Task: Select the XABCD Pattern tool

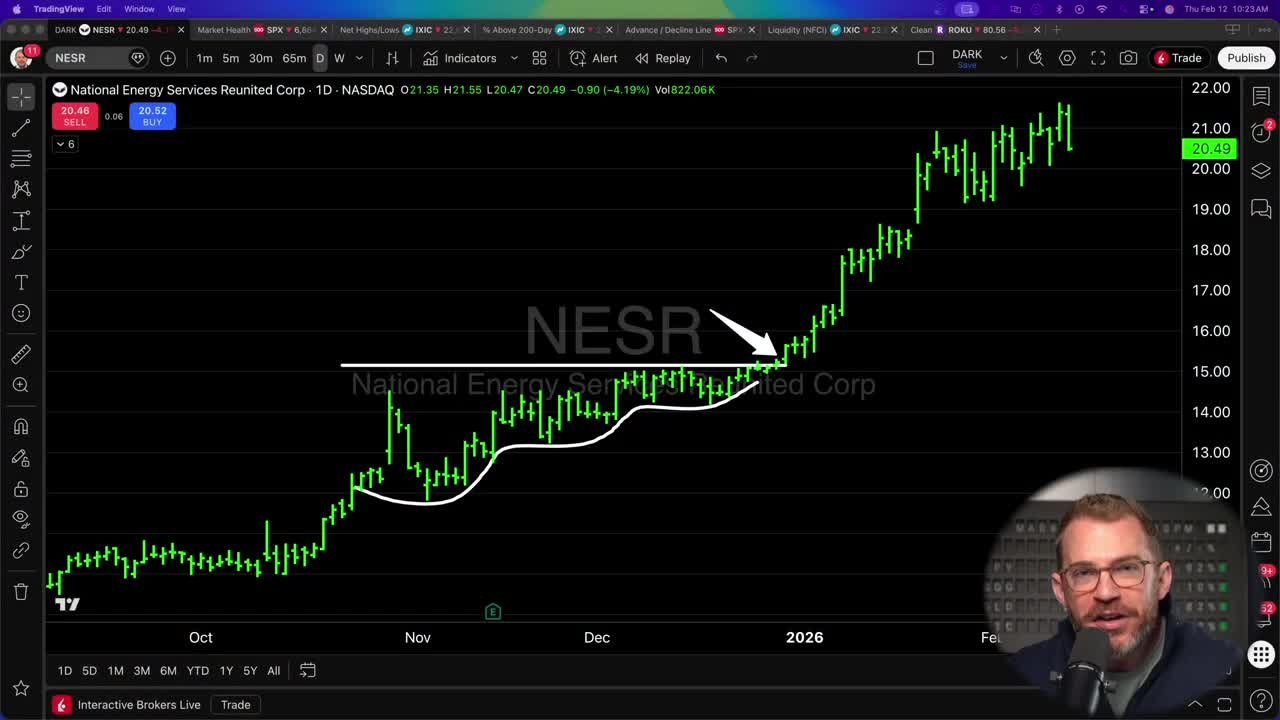Action: (x=21, y=189)
